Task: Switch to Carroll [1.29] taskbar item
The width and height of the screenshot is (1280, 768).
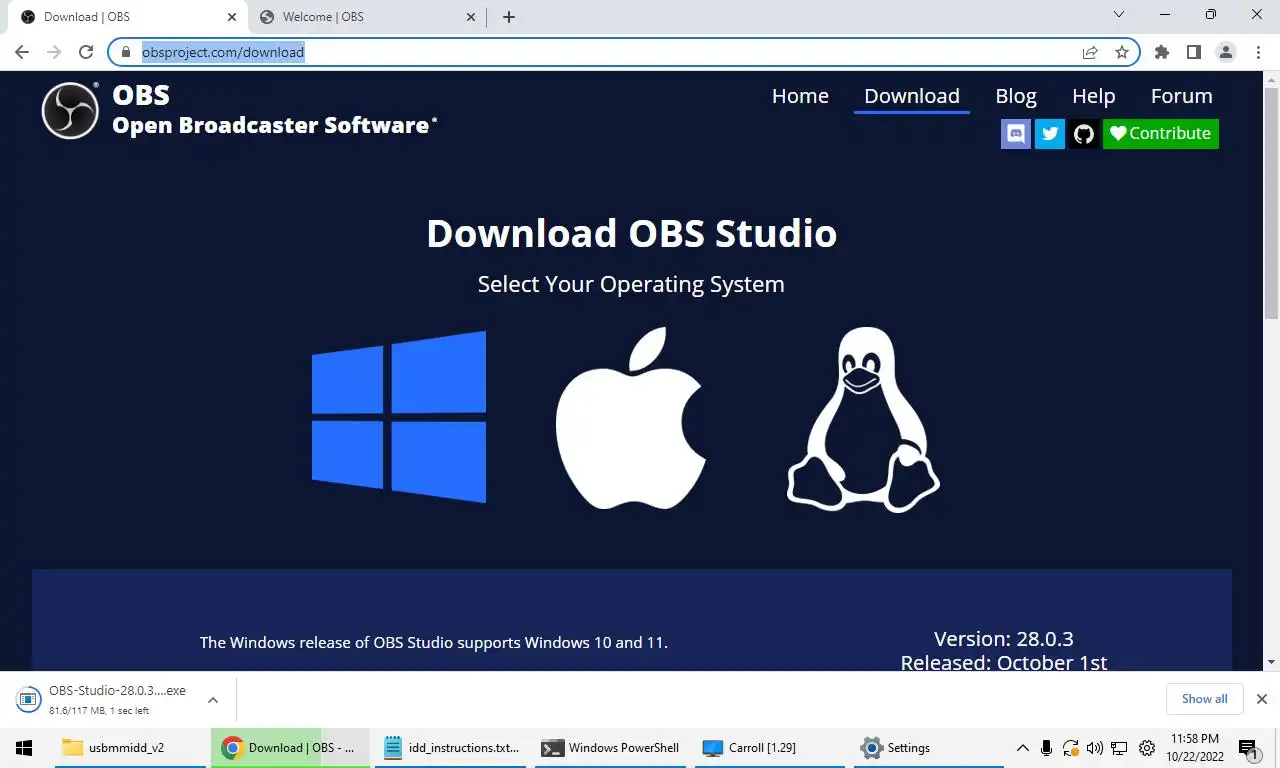Action: pos(771,748)
